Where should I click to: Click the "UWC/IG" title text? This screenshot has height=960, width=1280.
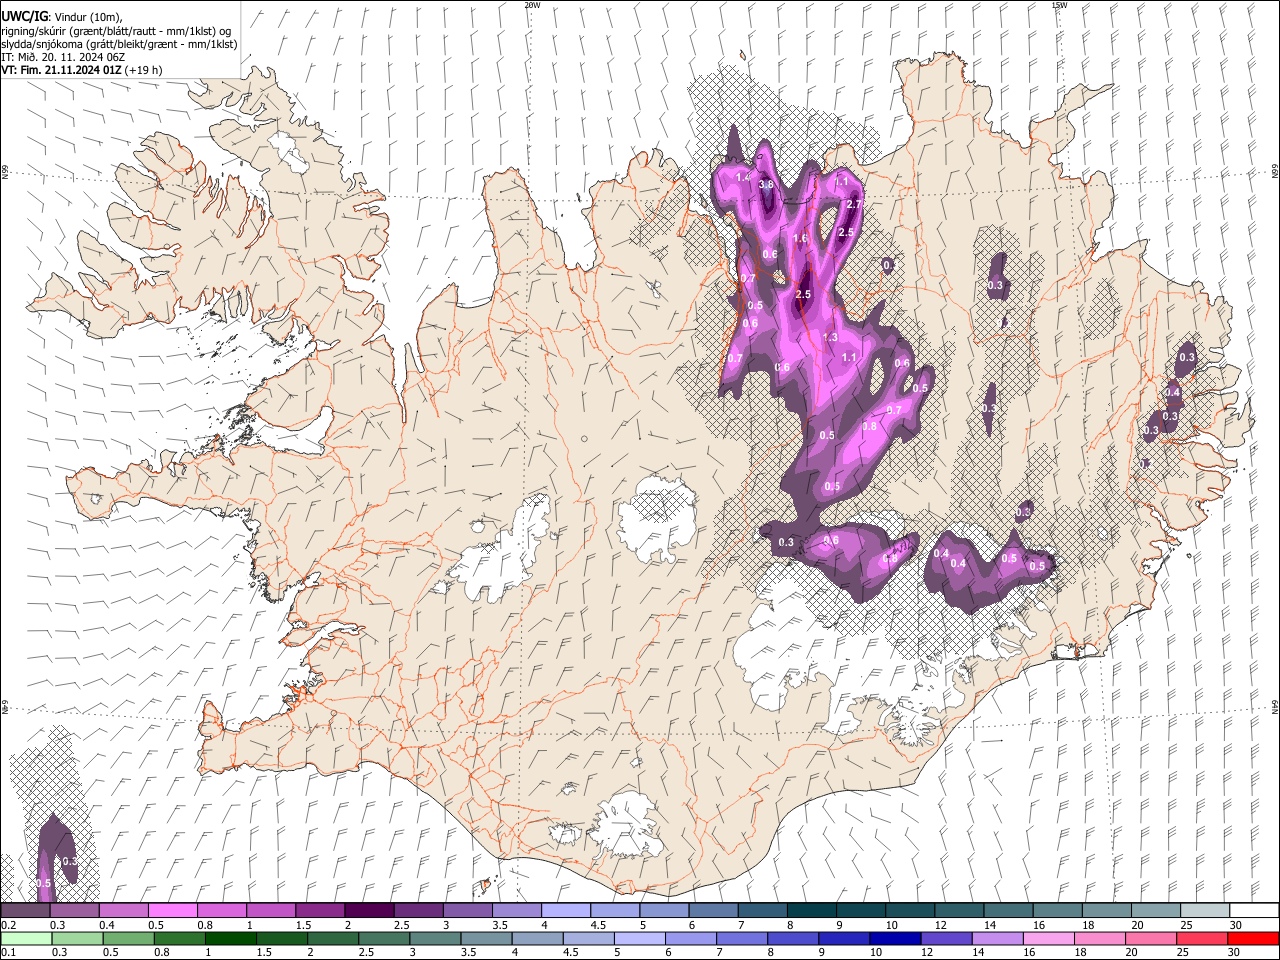pyautogui.click(x=23, y=17)
